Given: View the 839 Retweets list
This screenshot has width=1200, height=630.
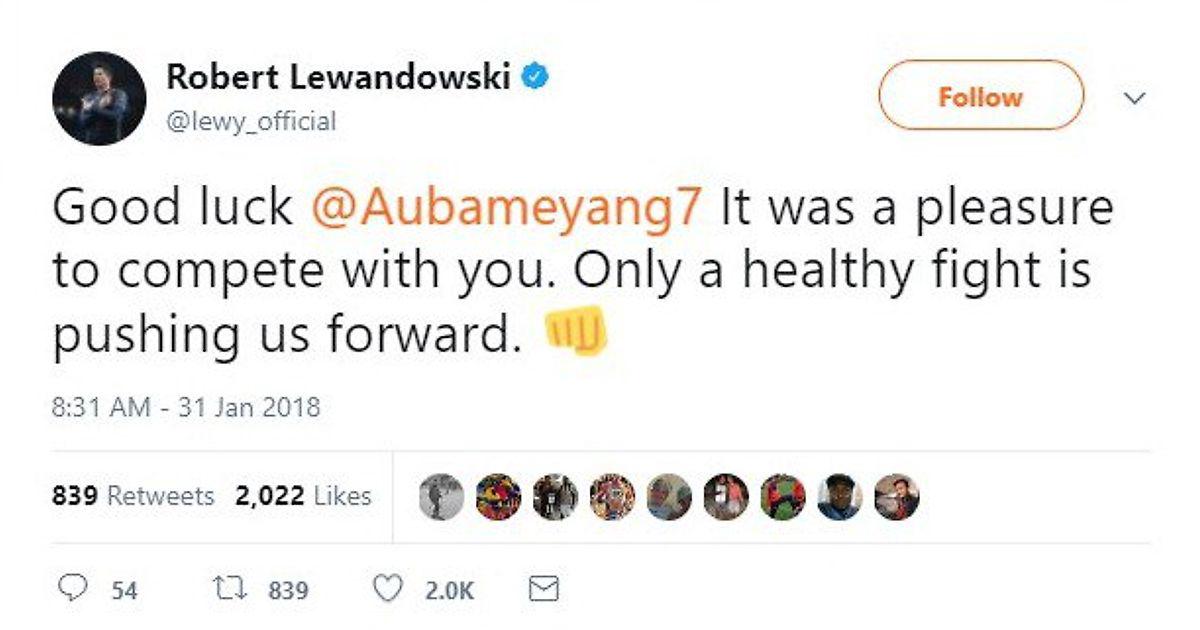Looking at the screenshot, I should 133,496.
